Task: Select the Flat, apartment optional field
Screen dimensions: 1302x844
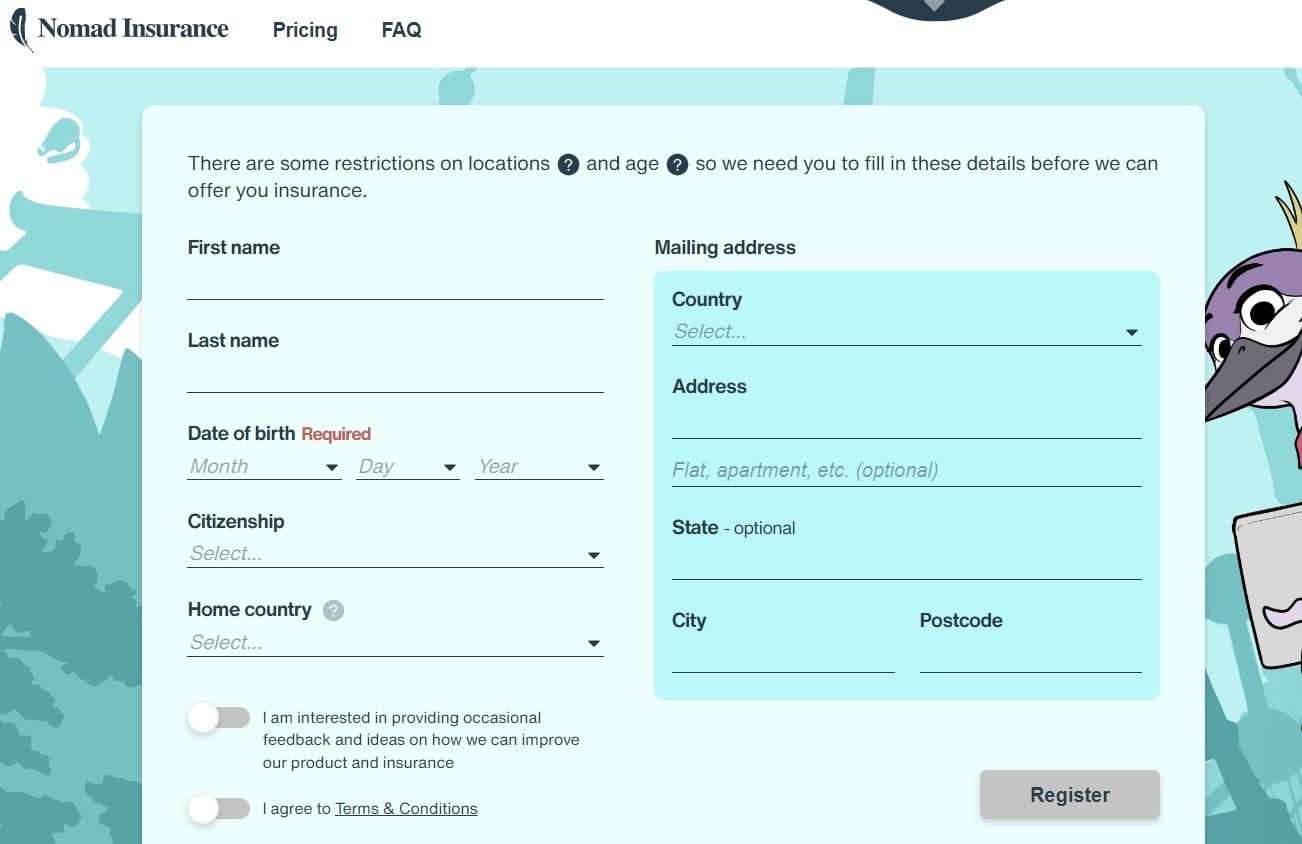Action: (906, 470)
